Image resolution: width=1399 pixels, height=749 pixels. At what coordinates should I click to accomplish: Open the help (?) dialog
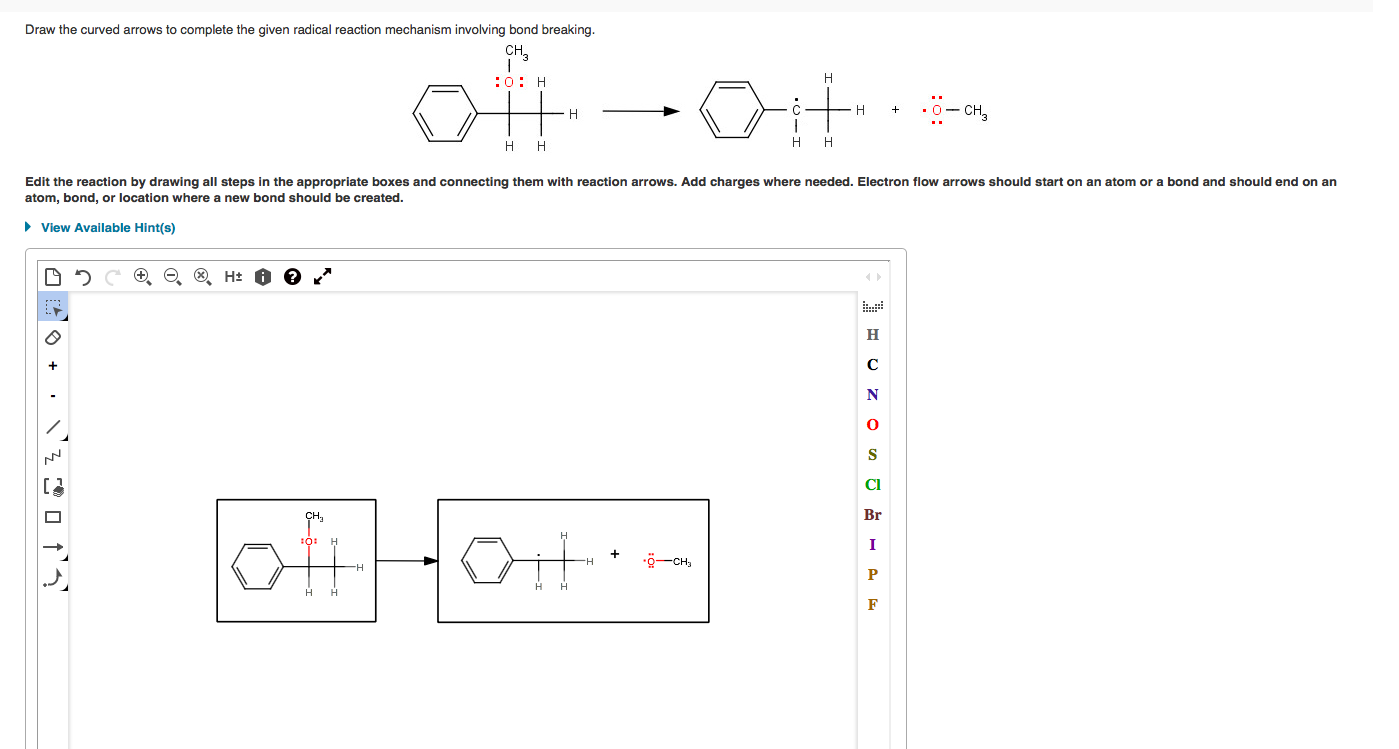pyautogui.click(x=292, y=276)
